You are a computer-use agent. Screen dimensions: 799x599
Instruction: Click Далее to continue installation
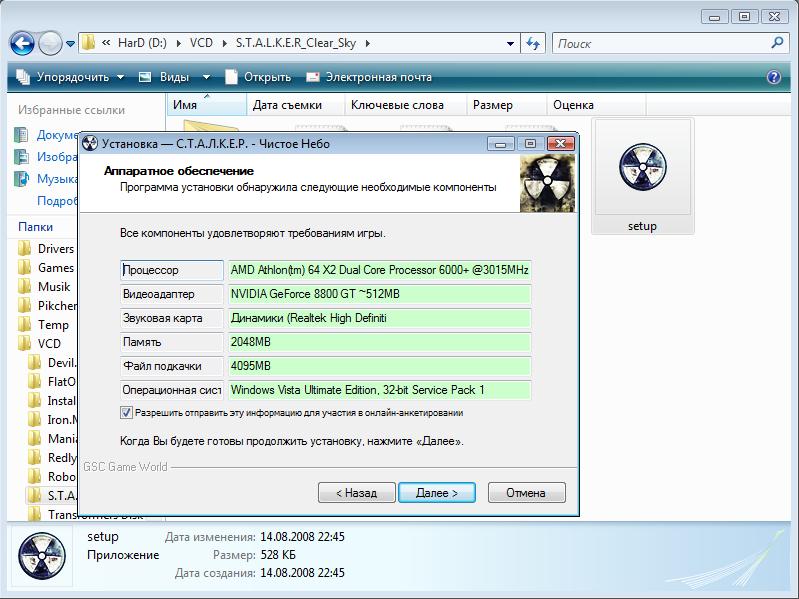[437, 493]
